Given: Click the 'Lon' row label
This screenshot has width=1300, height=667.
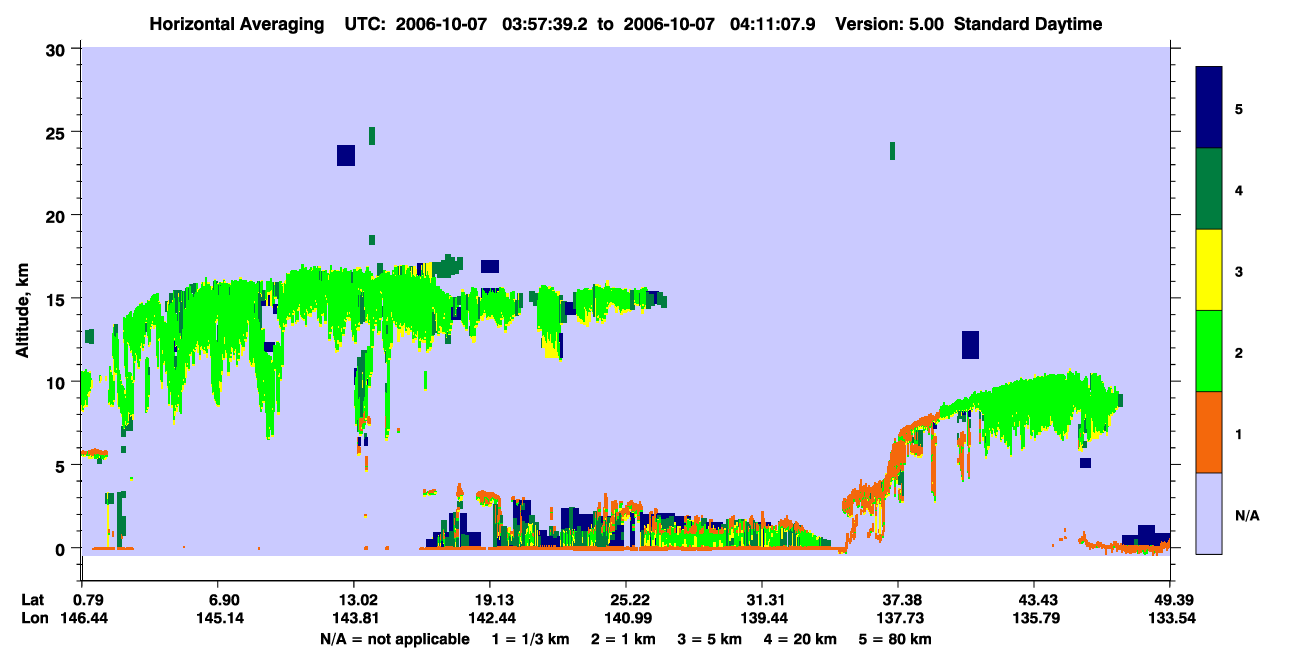Looking at the screenshot, I should 34,619.
